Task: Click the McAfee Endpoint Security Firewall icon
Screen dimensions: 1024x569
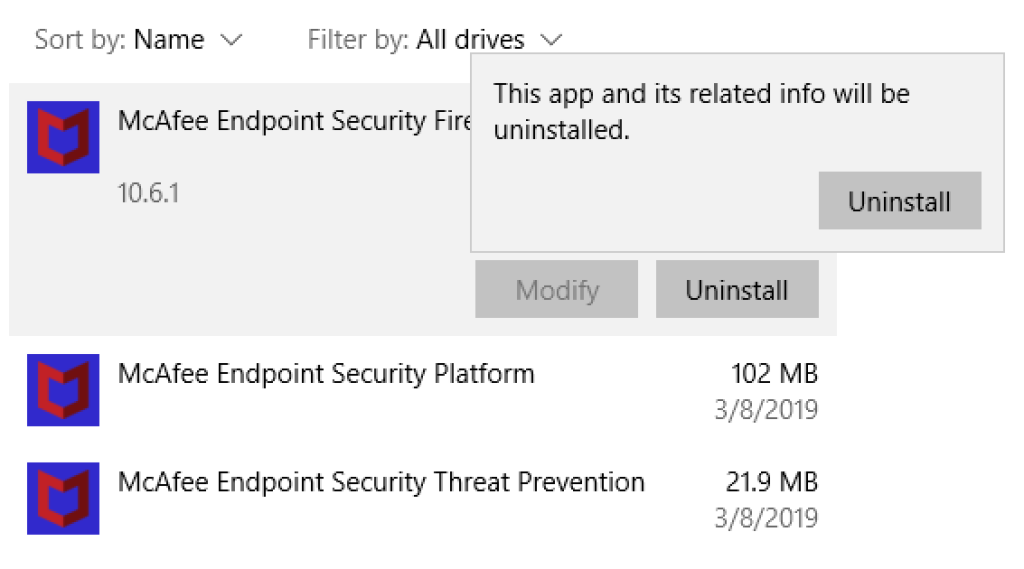Action: click(63, 137)
